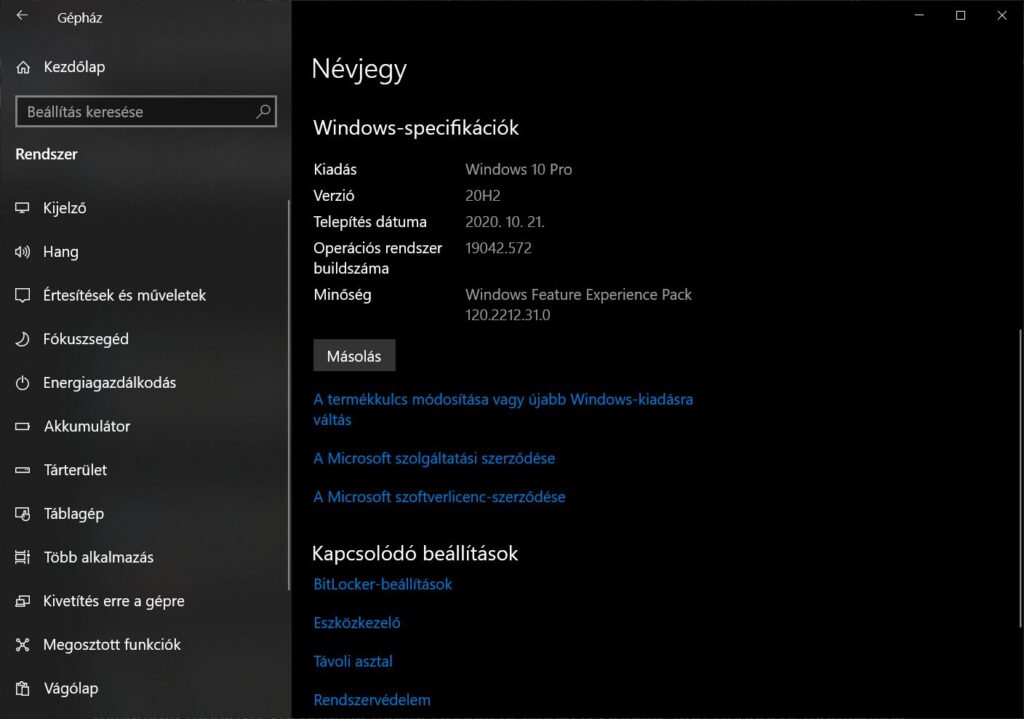Click the 19042.572 build number
This screenshot has width=1024, height=719.
(498, 248)
